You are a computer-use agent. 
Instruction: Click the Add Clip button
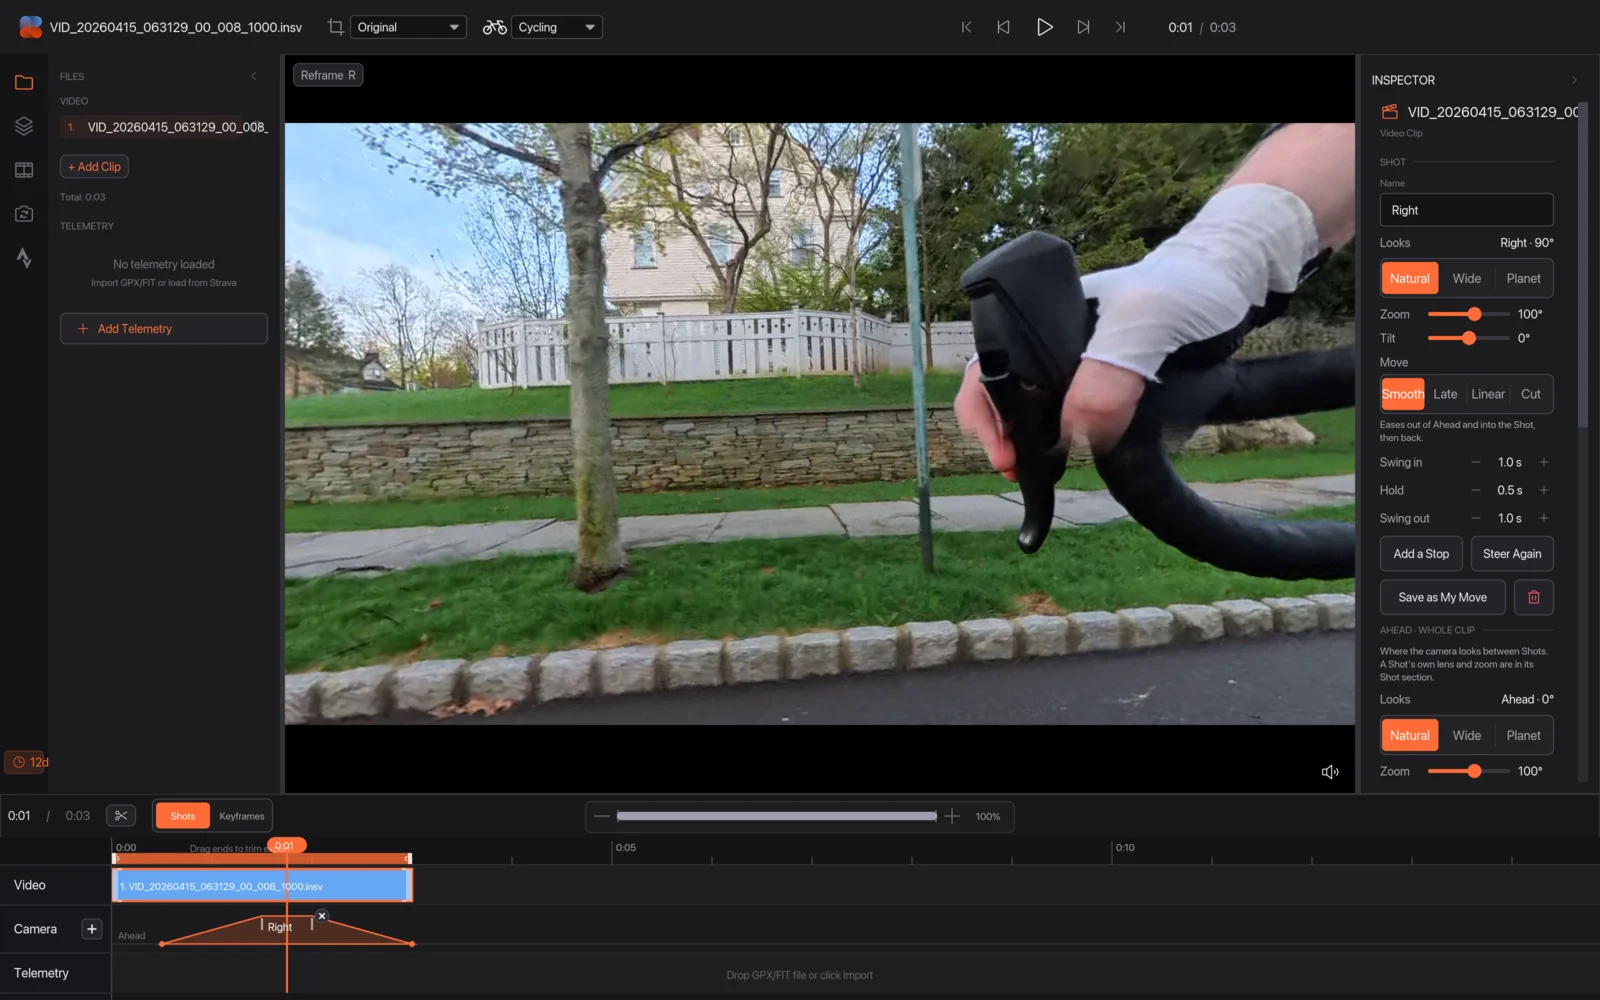[94, 167]
